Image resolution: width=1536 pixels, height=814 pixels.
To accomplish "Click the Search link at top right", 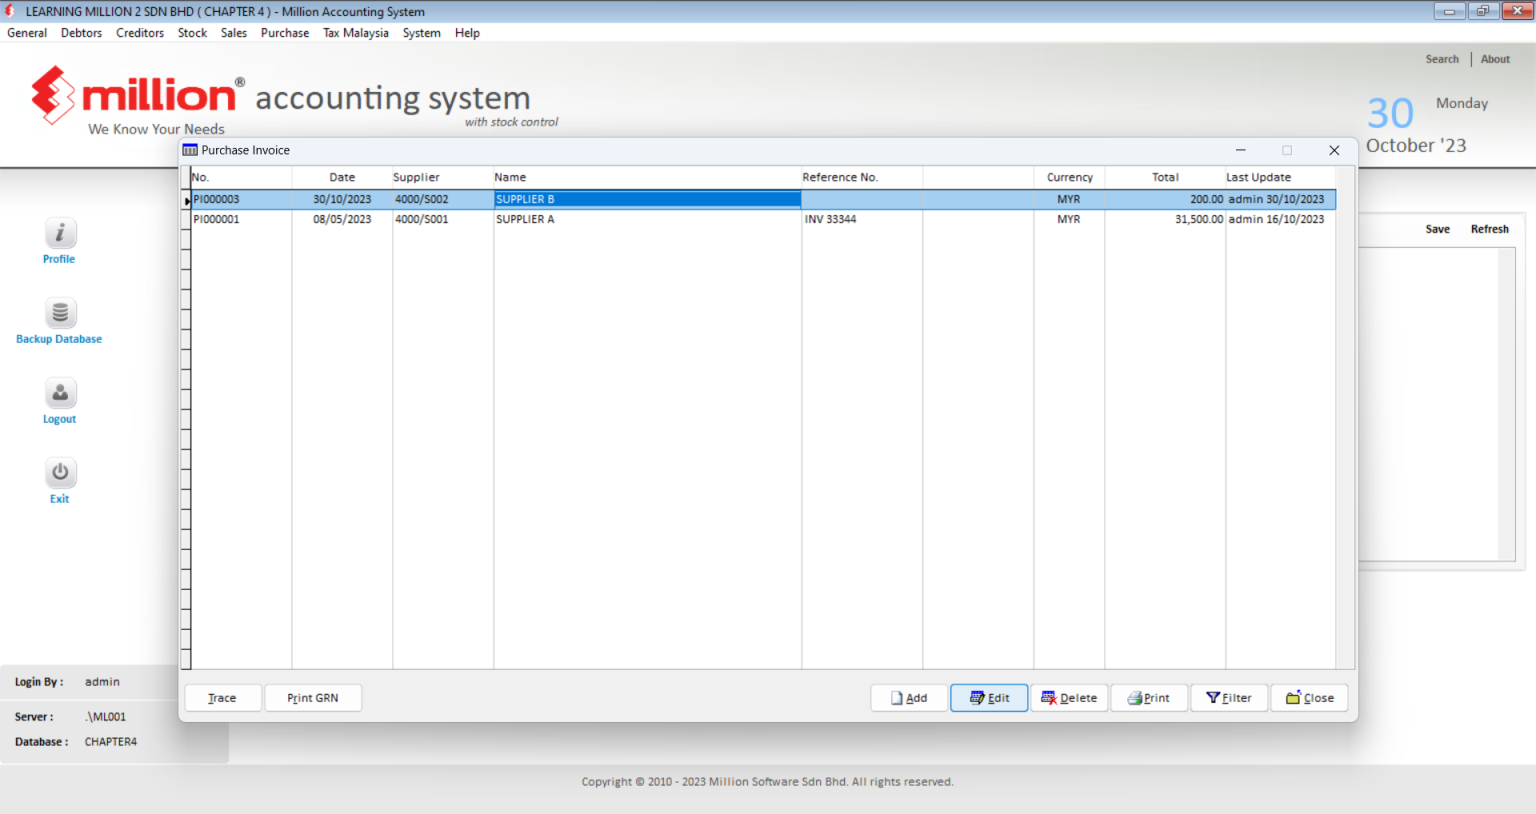I will pyautogui.click(x=1442, y=59).
